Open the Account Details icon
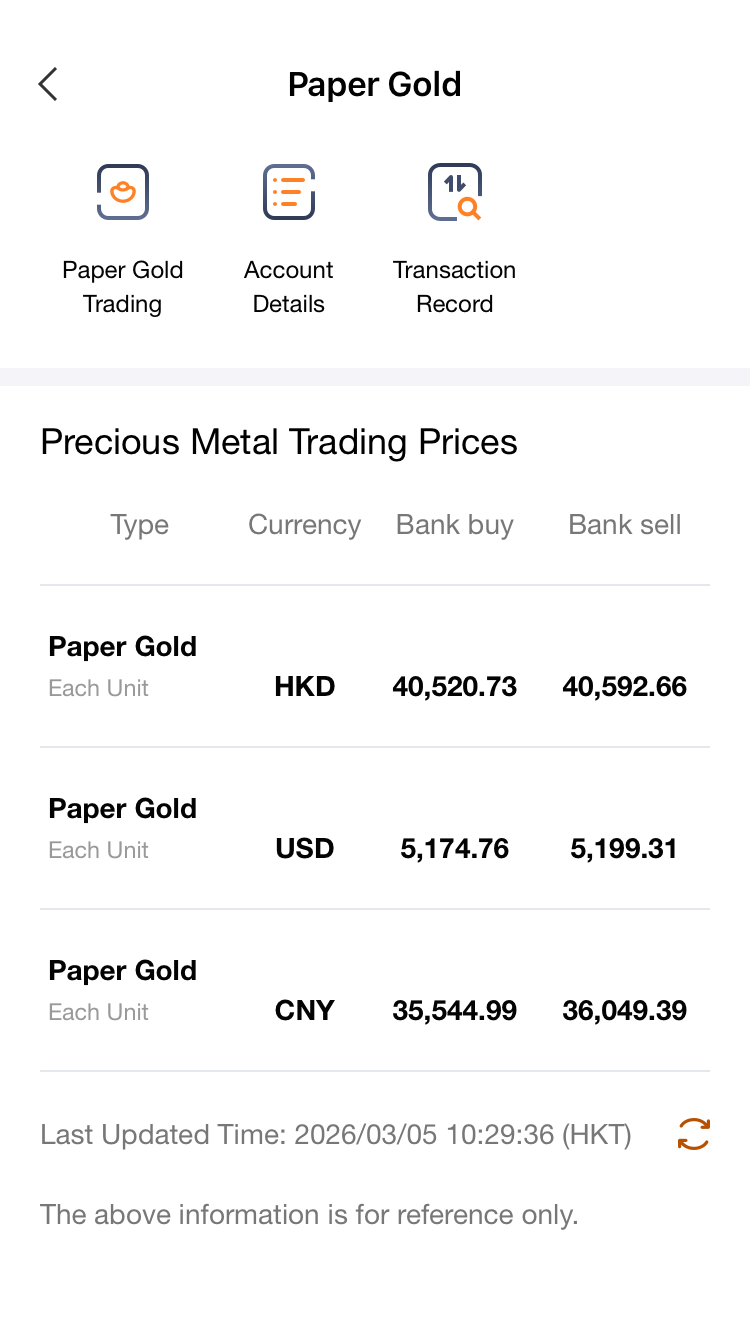Screen dimensions: 750x1334 click(x=289, y=191)
